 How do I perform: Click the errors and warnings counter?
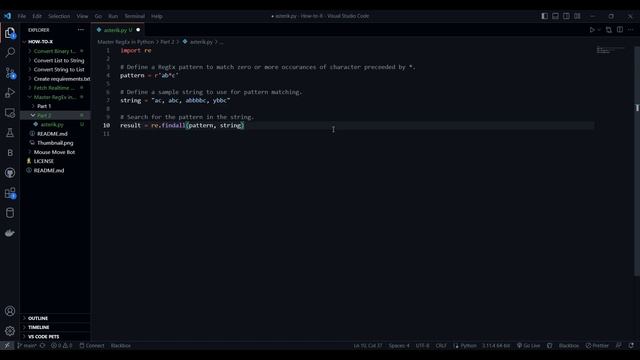tap(62, 345)
